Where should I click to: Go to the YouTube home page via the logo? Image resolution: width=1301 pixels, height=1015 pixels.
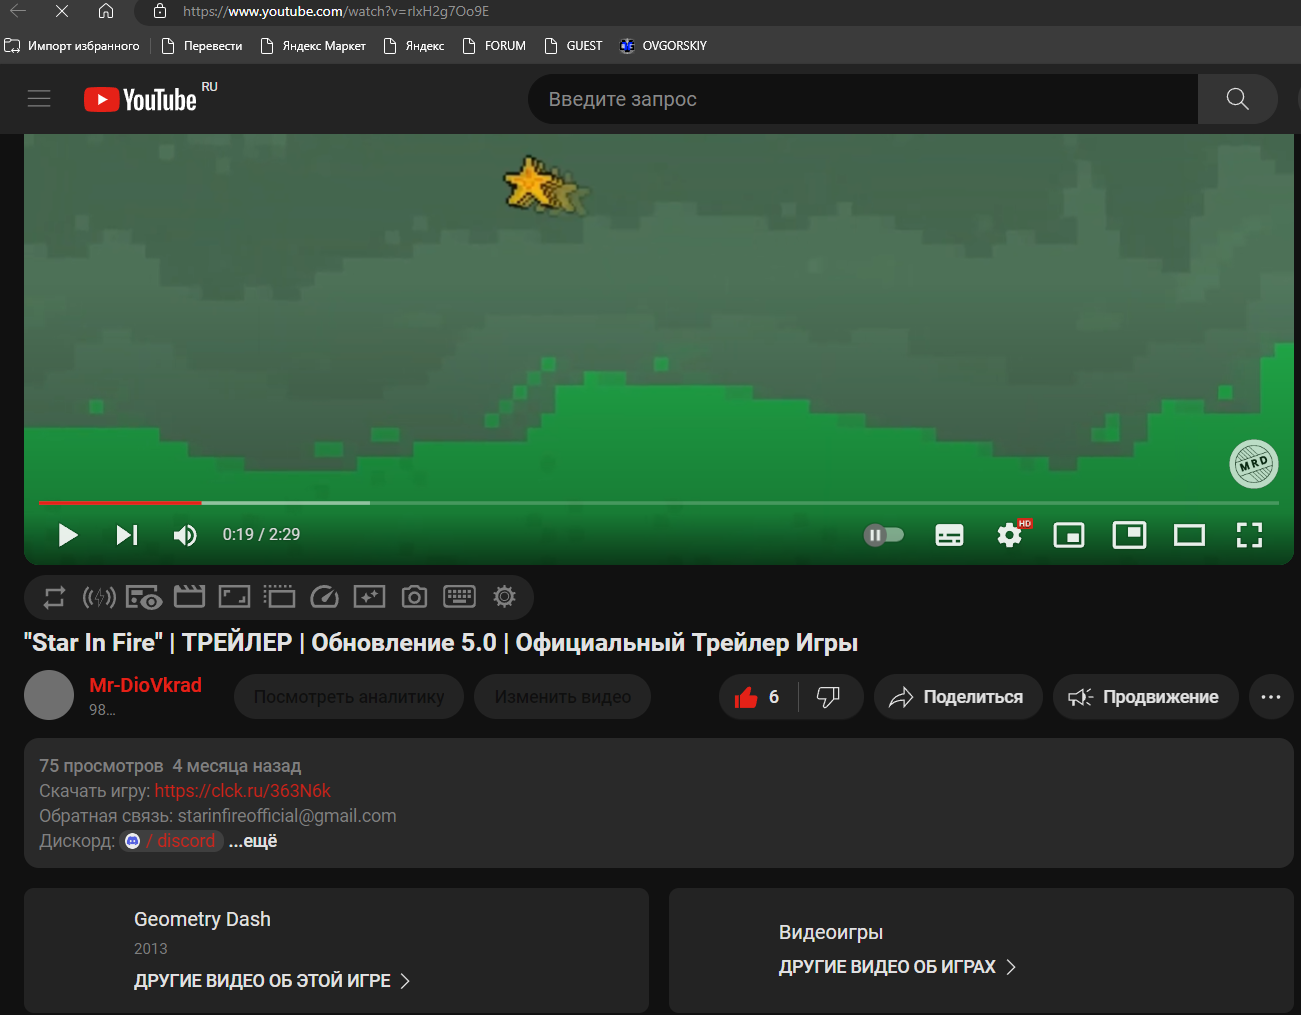141,99
